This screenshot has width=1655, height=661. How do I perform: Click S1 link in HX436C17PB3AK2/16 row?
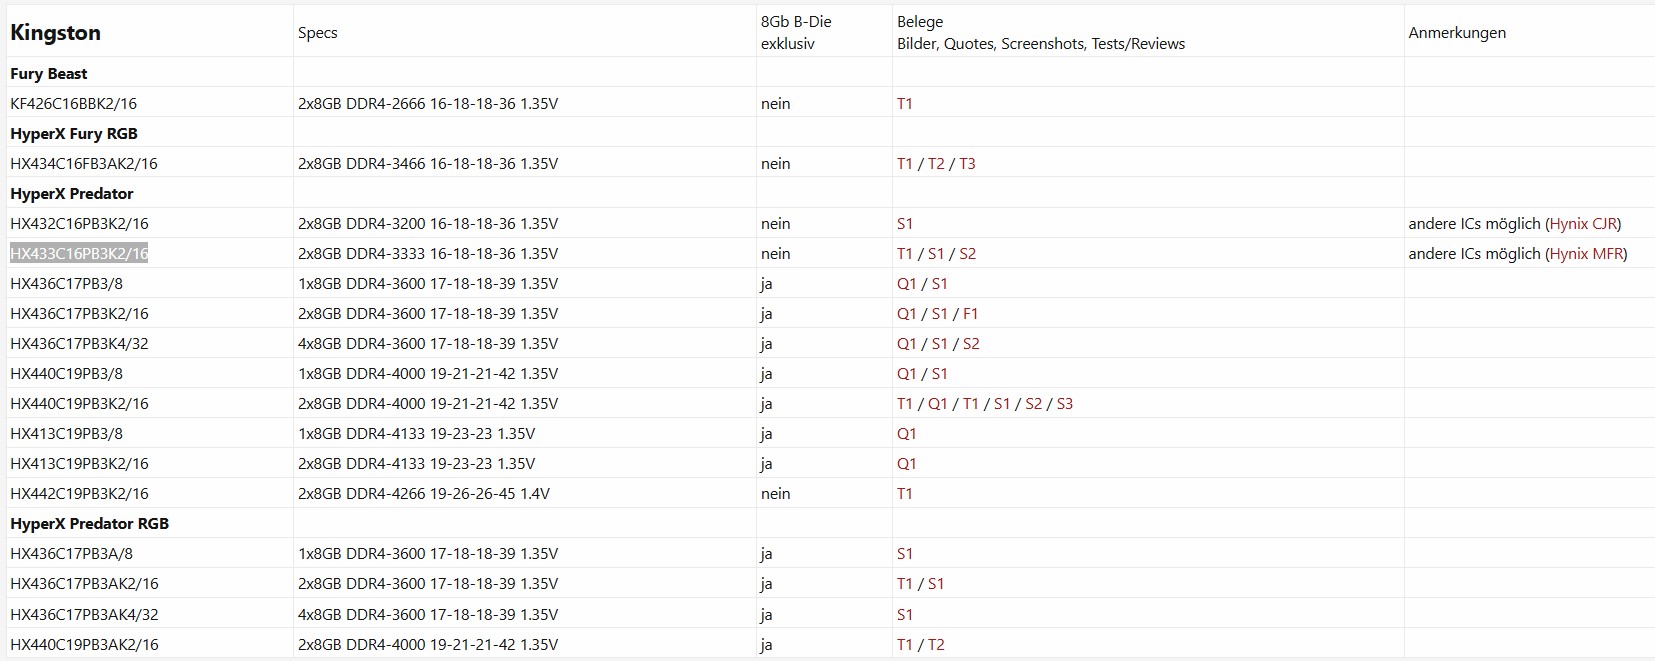pos(935,584)
